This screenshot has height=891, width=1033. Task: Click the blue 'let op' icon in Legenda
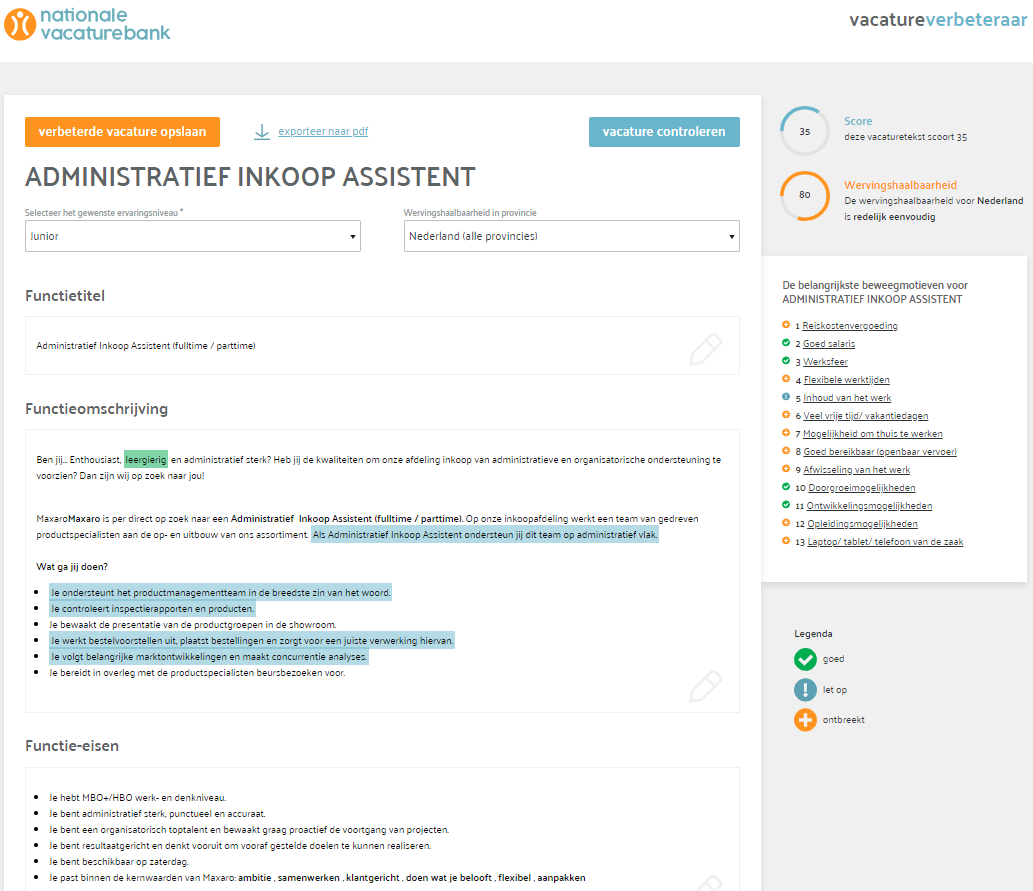point(805,689)
